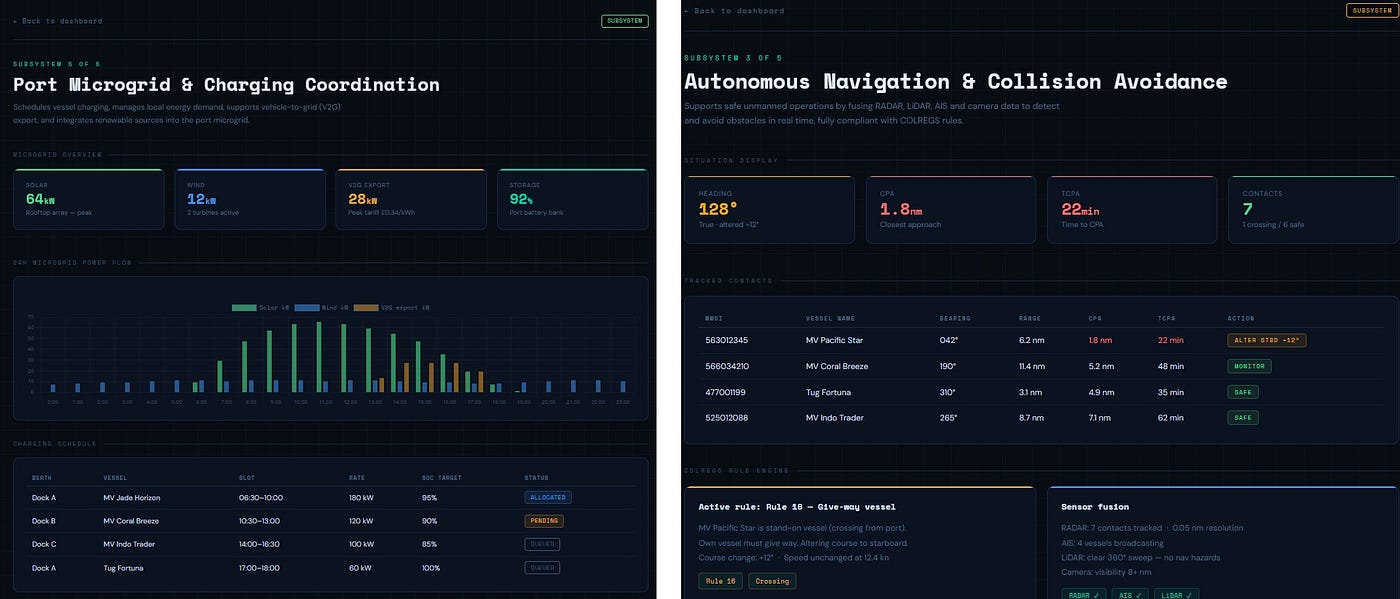Select the MV Pacific Star contact row
The width and height of the screenshot is (1400, 599).
pyautogui.click(x=1040, y=340)
